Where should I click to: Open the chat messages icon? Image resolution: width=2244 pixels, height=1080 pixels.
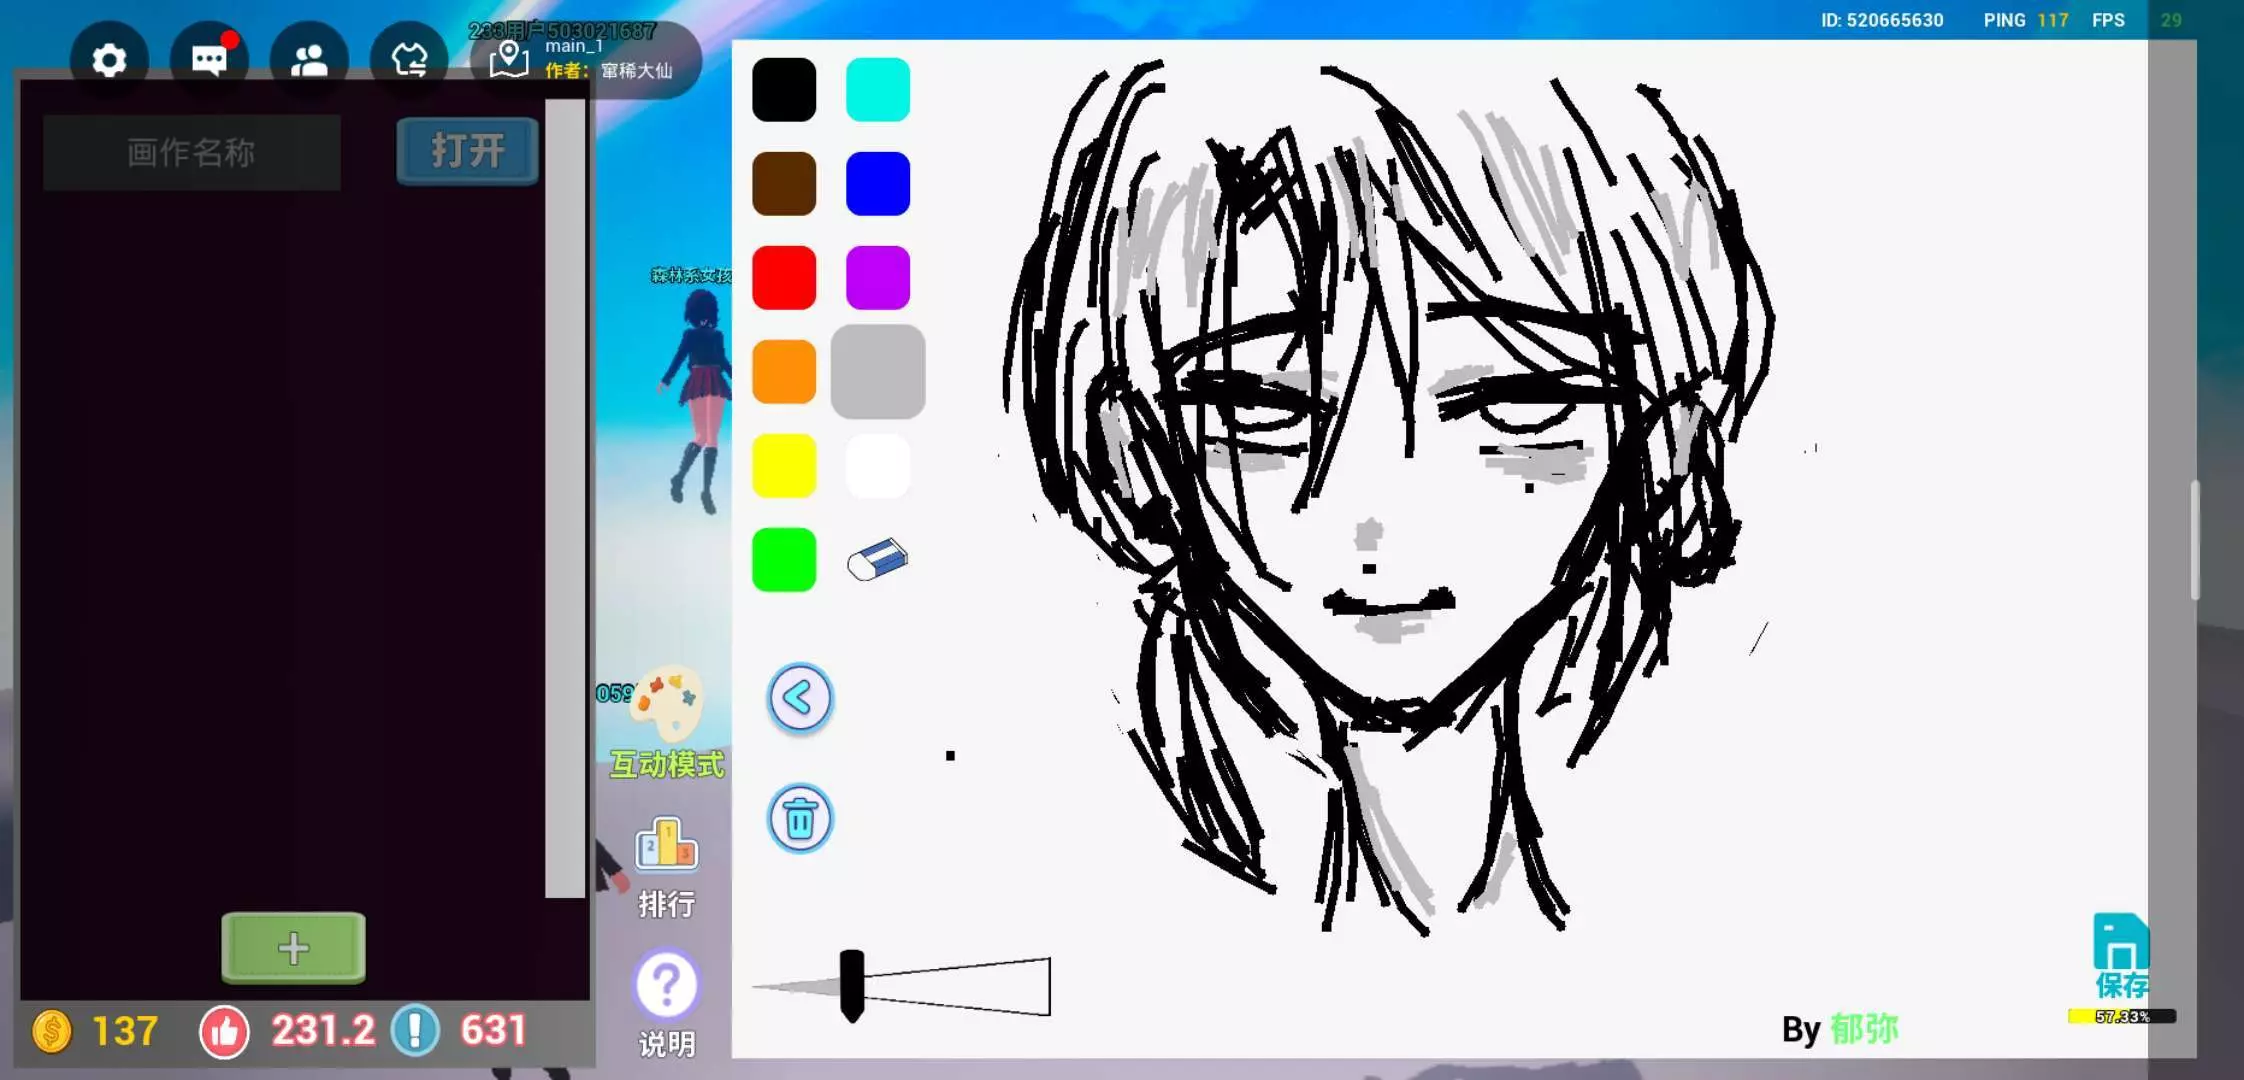pyautogui.click(x=209, y=61)
